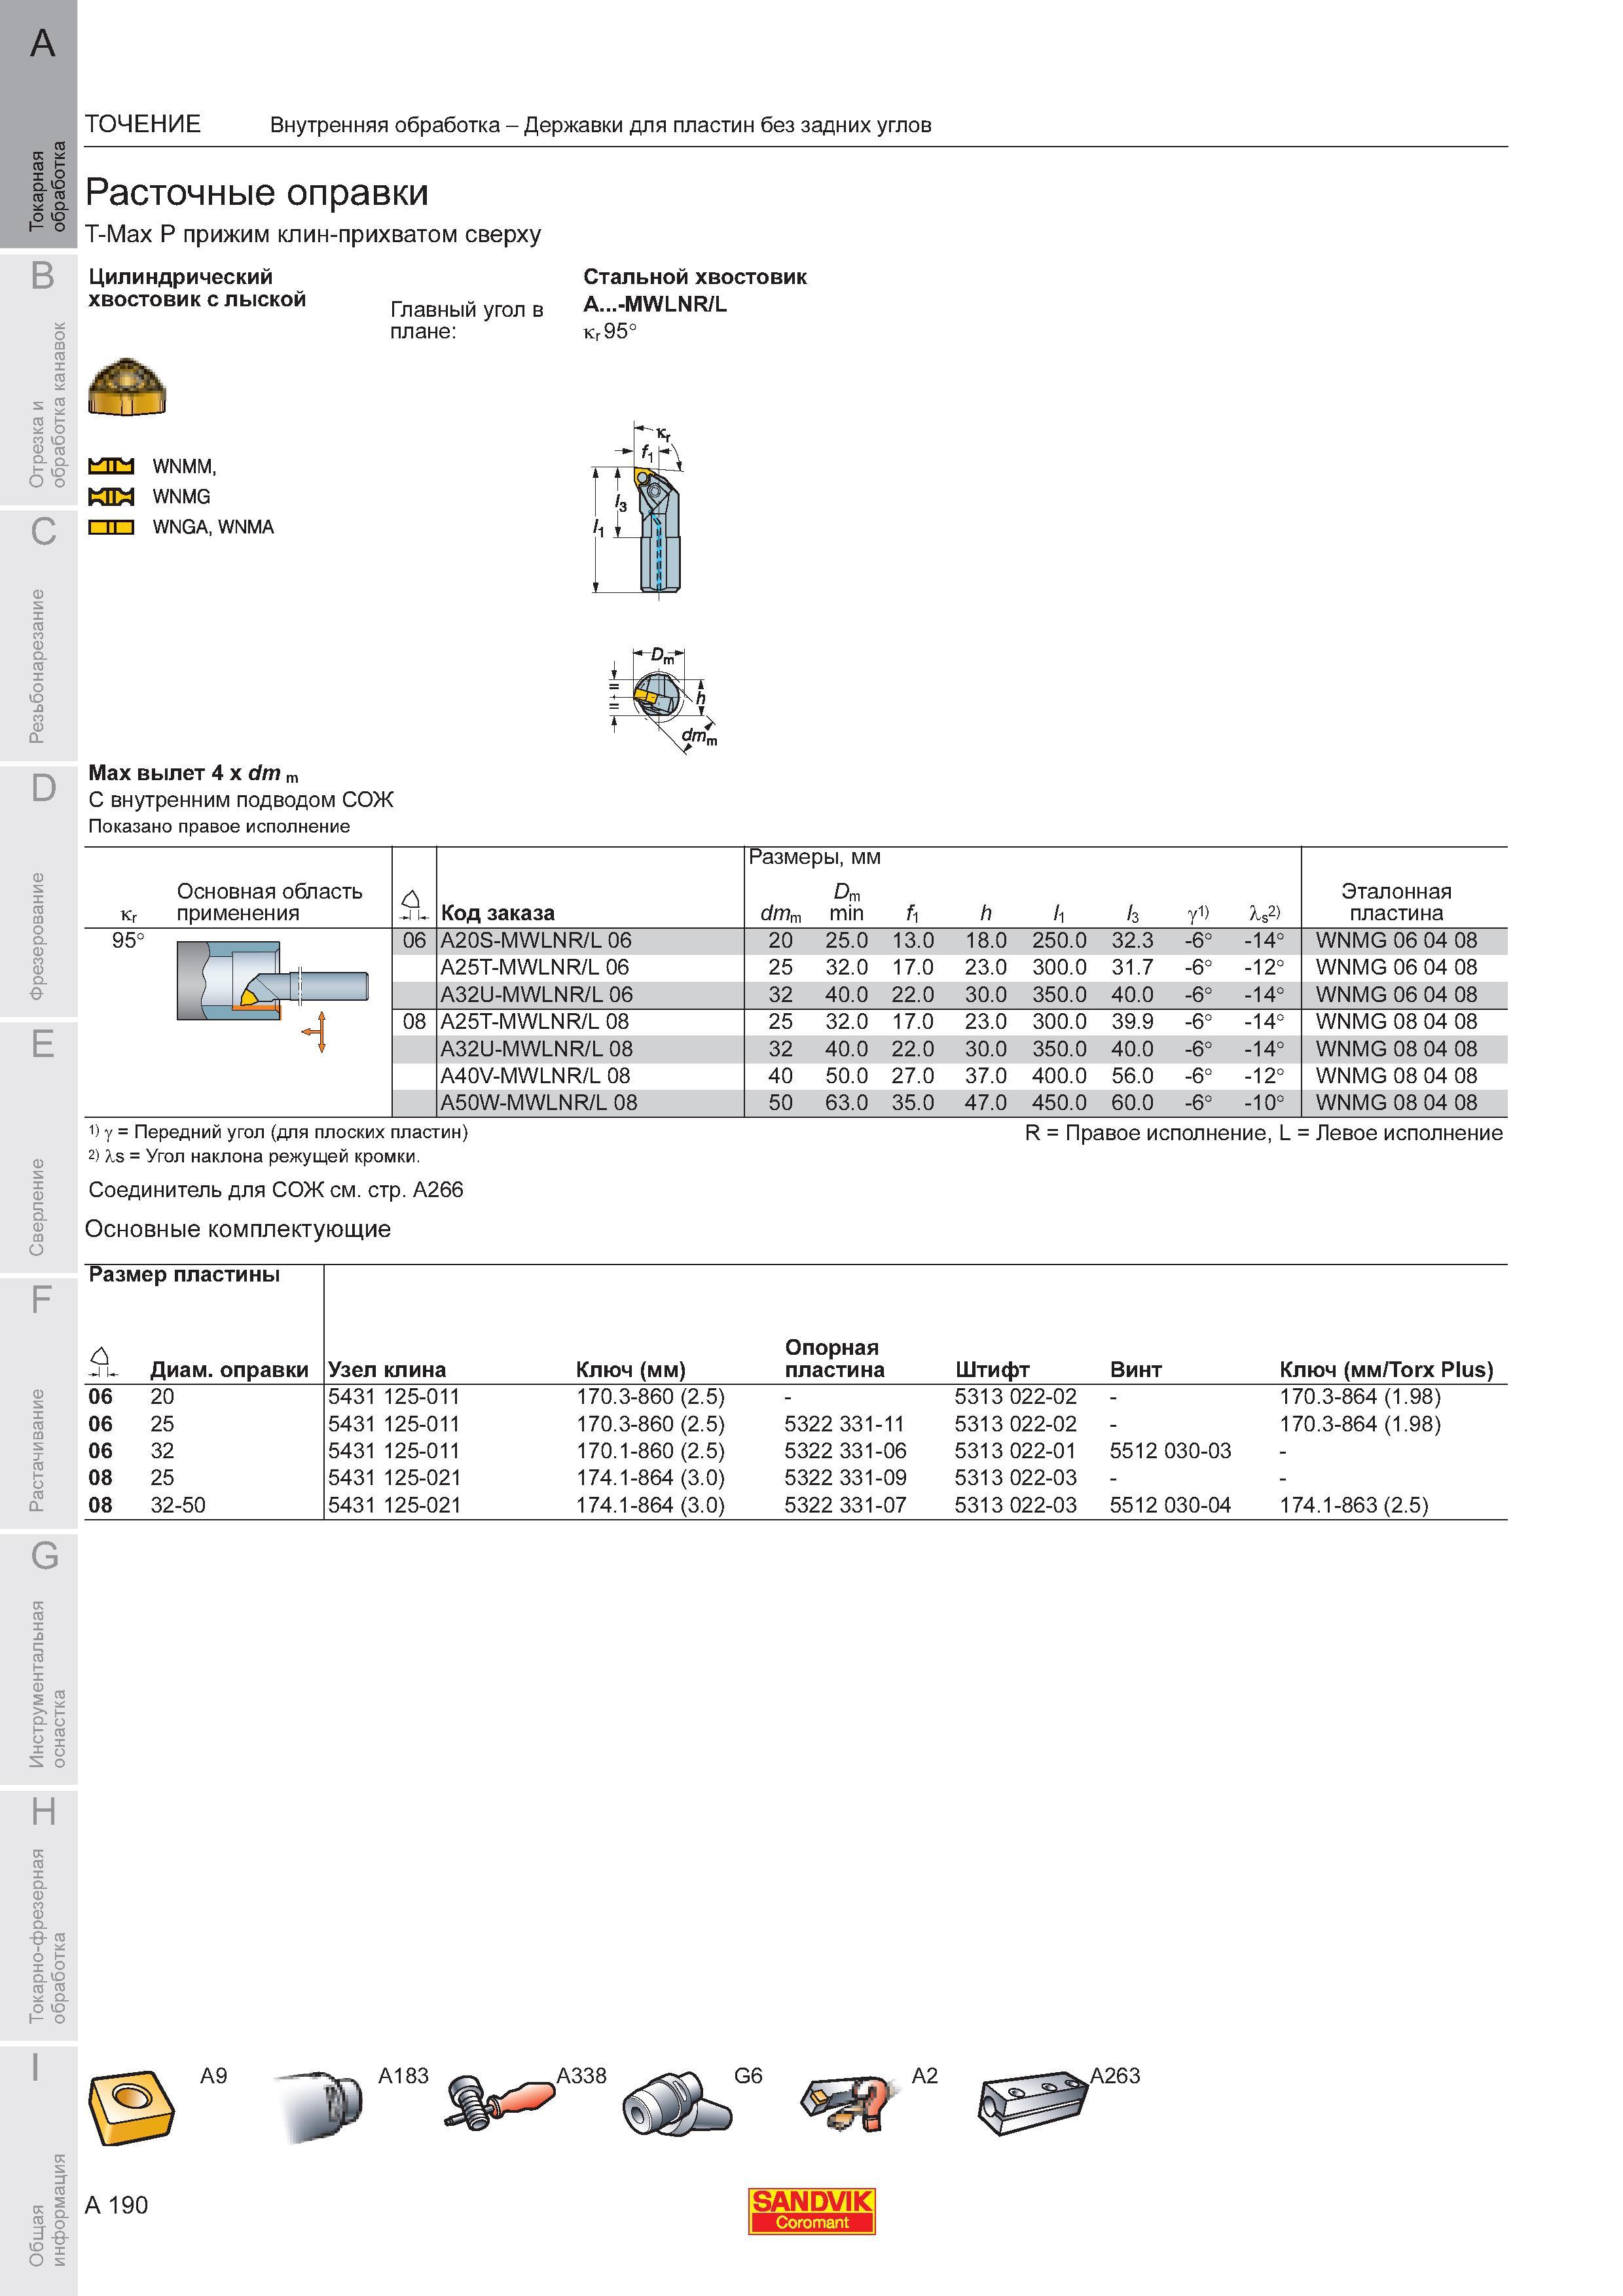
Task: Click shim part number 5322 331-11
Action: click(x=845, y=1424)
